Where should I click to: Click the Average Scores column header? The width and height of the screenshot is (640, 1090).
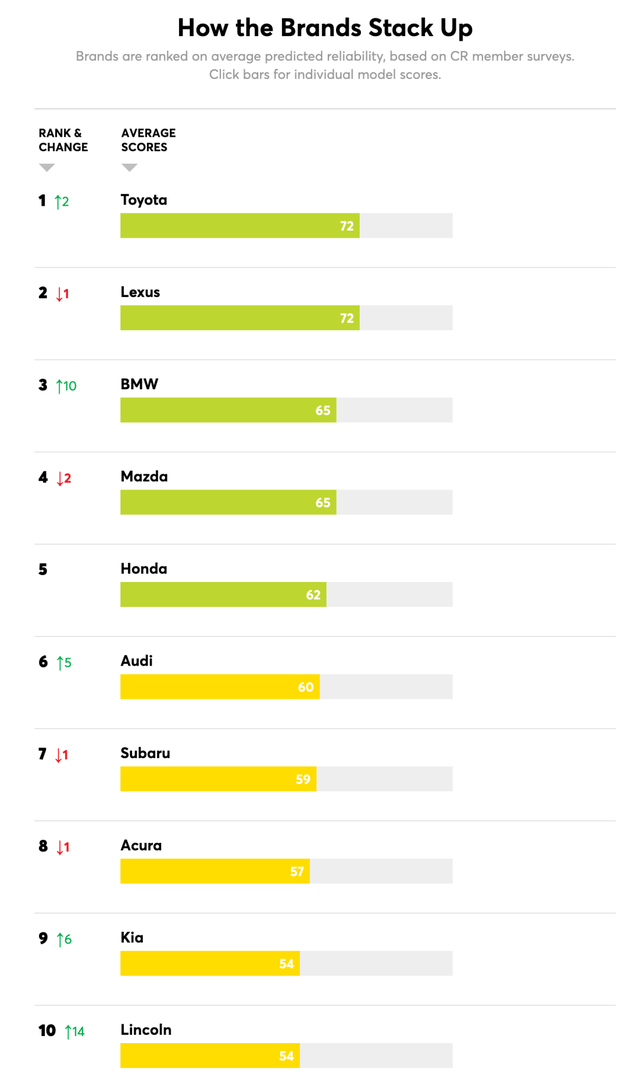pos(148,140)
